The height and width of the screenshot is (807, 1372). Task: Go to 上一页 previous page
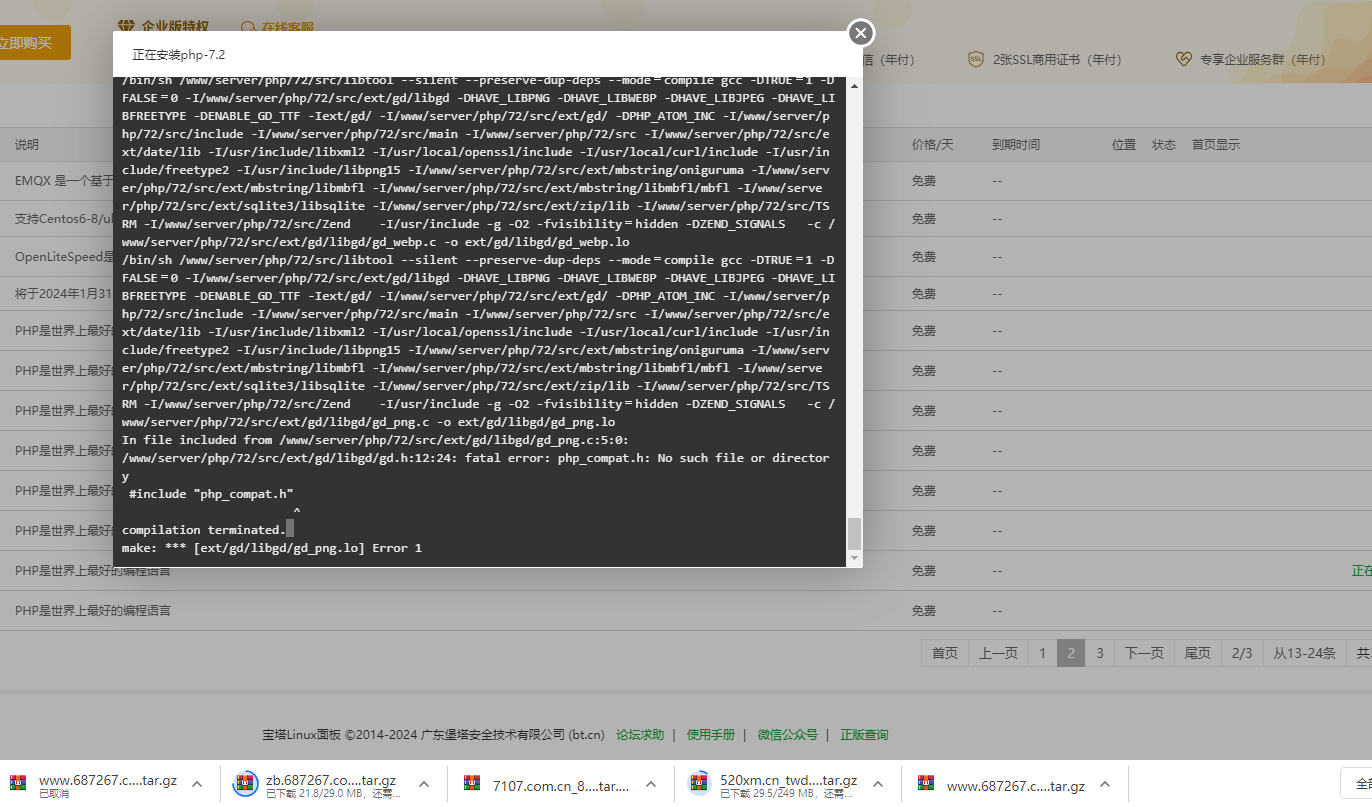click(x=998, y=653)
